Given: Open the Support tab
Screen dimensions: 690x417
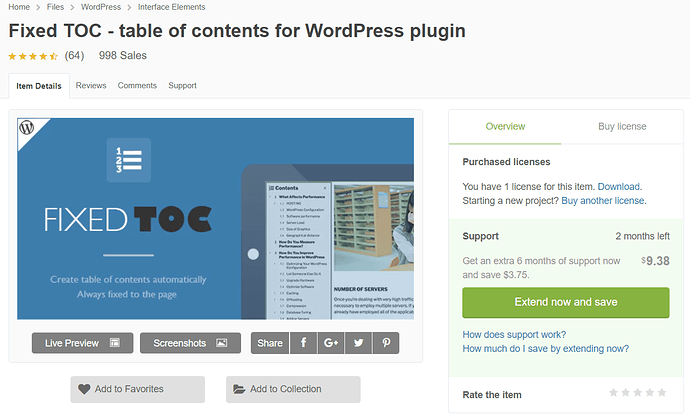Looking at the screenshot, I should click(x=182, y=85).
